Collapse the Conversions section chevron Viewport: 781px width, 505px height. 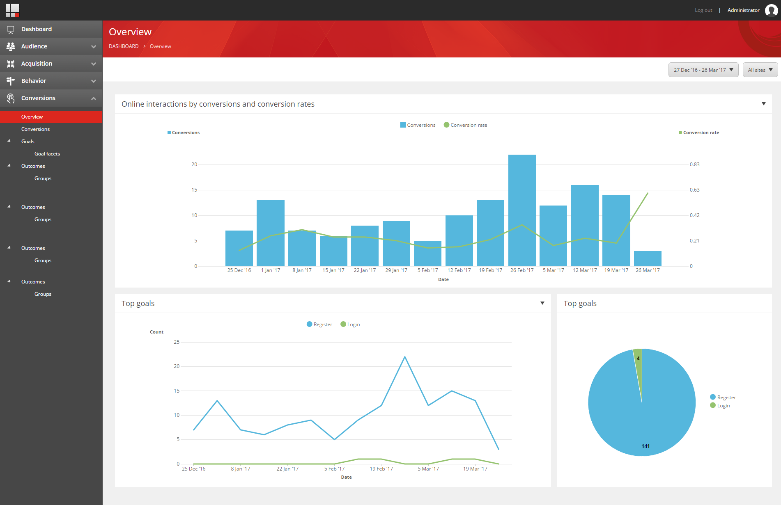pos(94,98)
